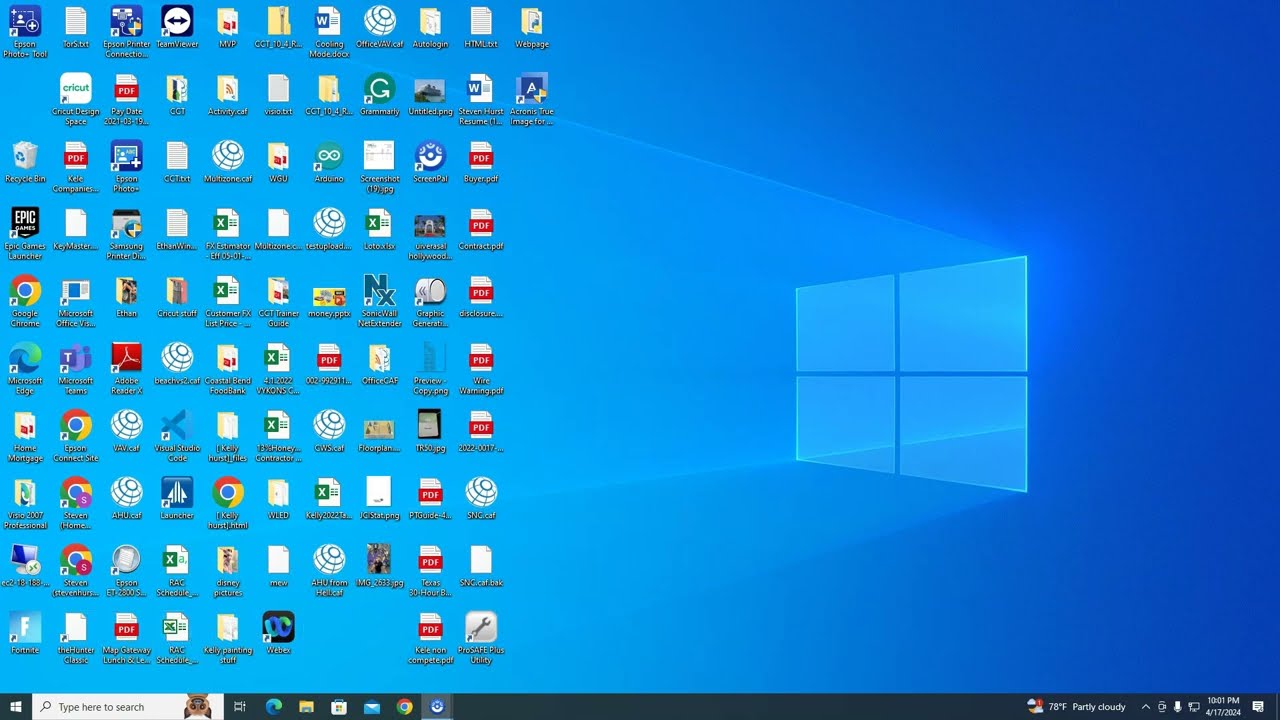Select the Arduino desktop shortcut
Viewport: 1280px width, 720px height.
329,162
